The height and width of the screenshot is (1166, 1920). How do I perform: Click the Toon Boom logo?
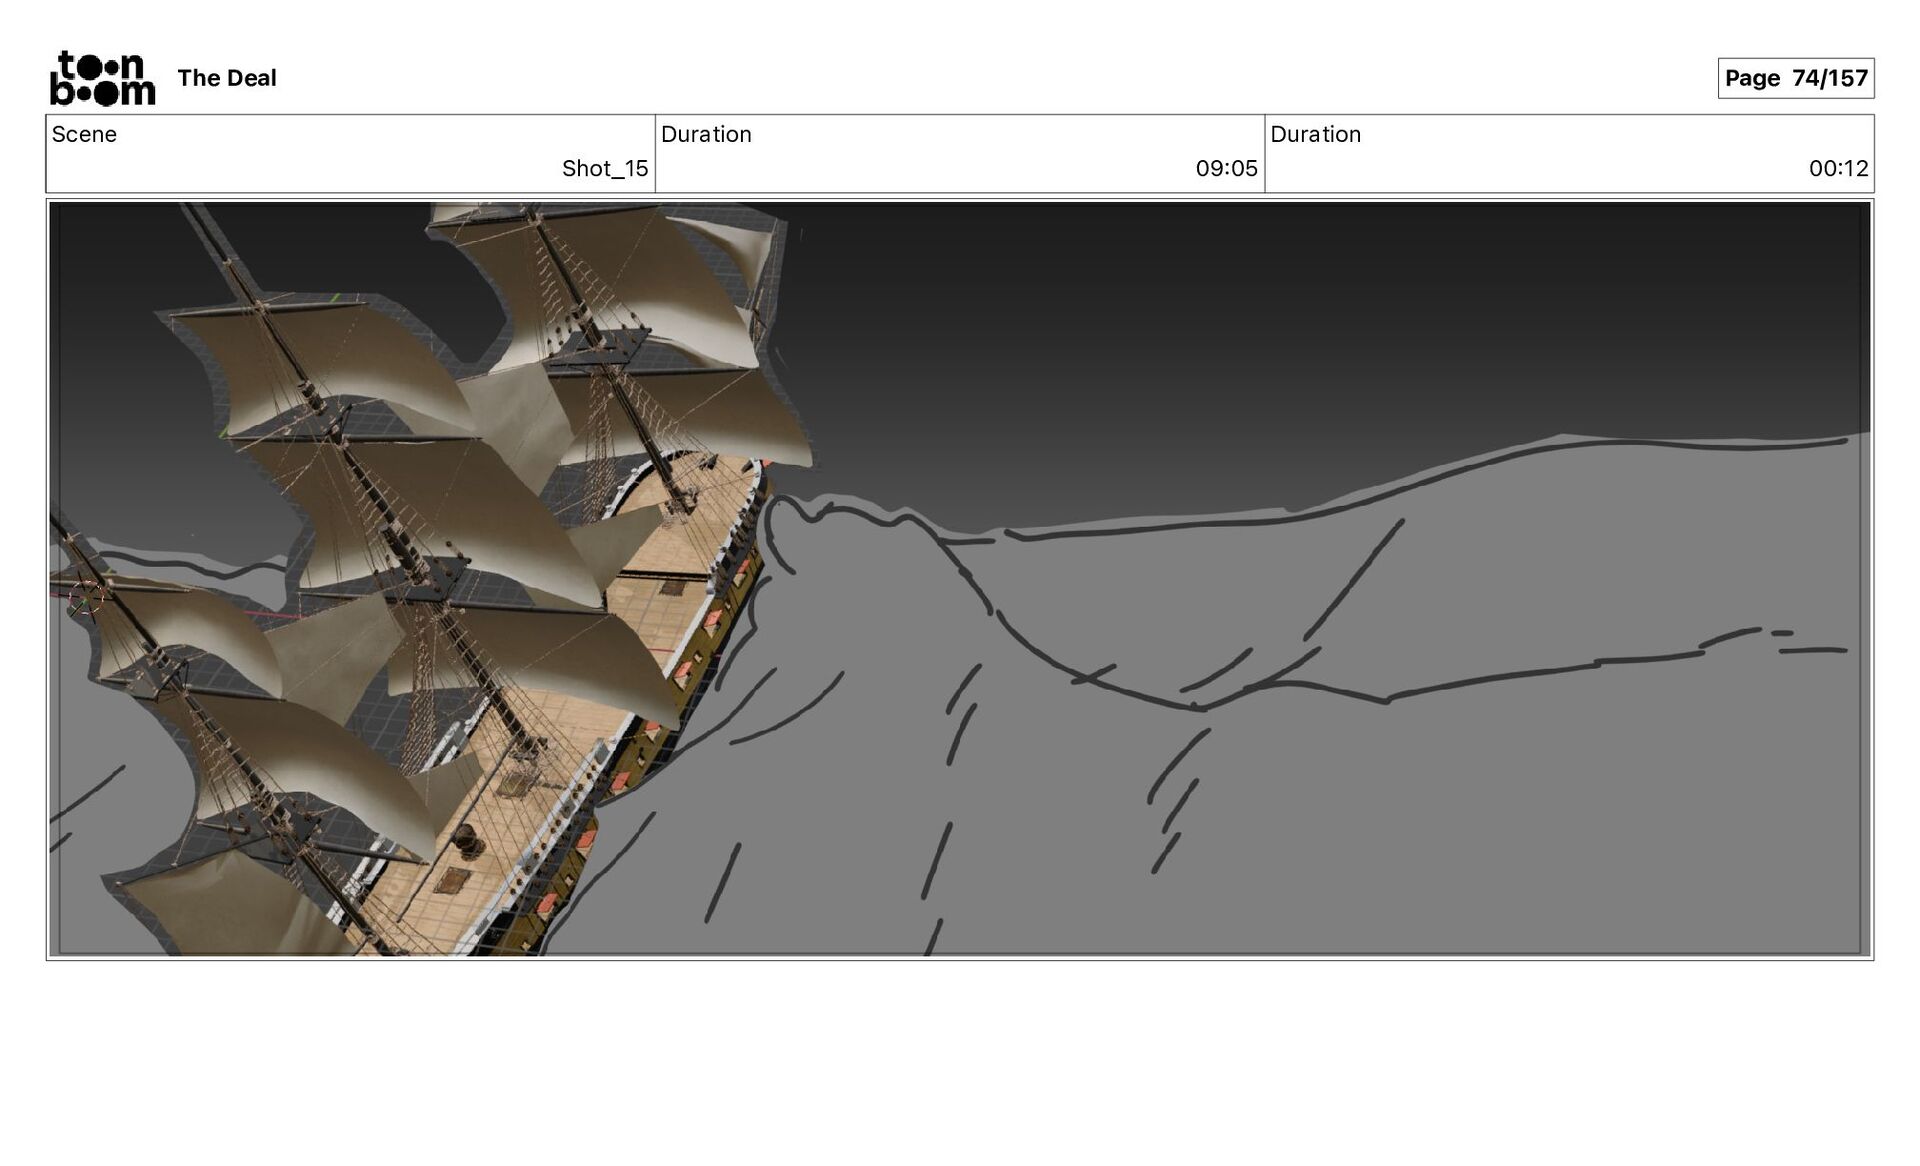(103, 78)
